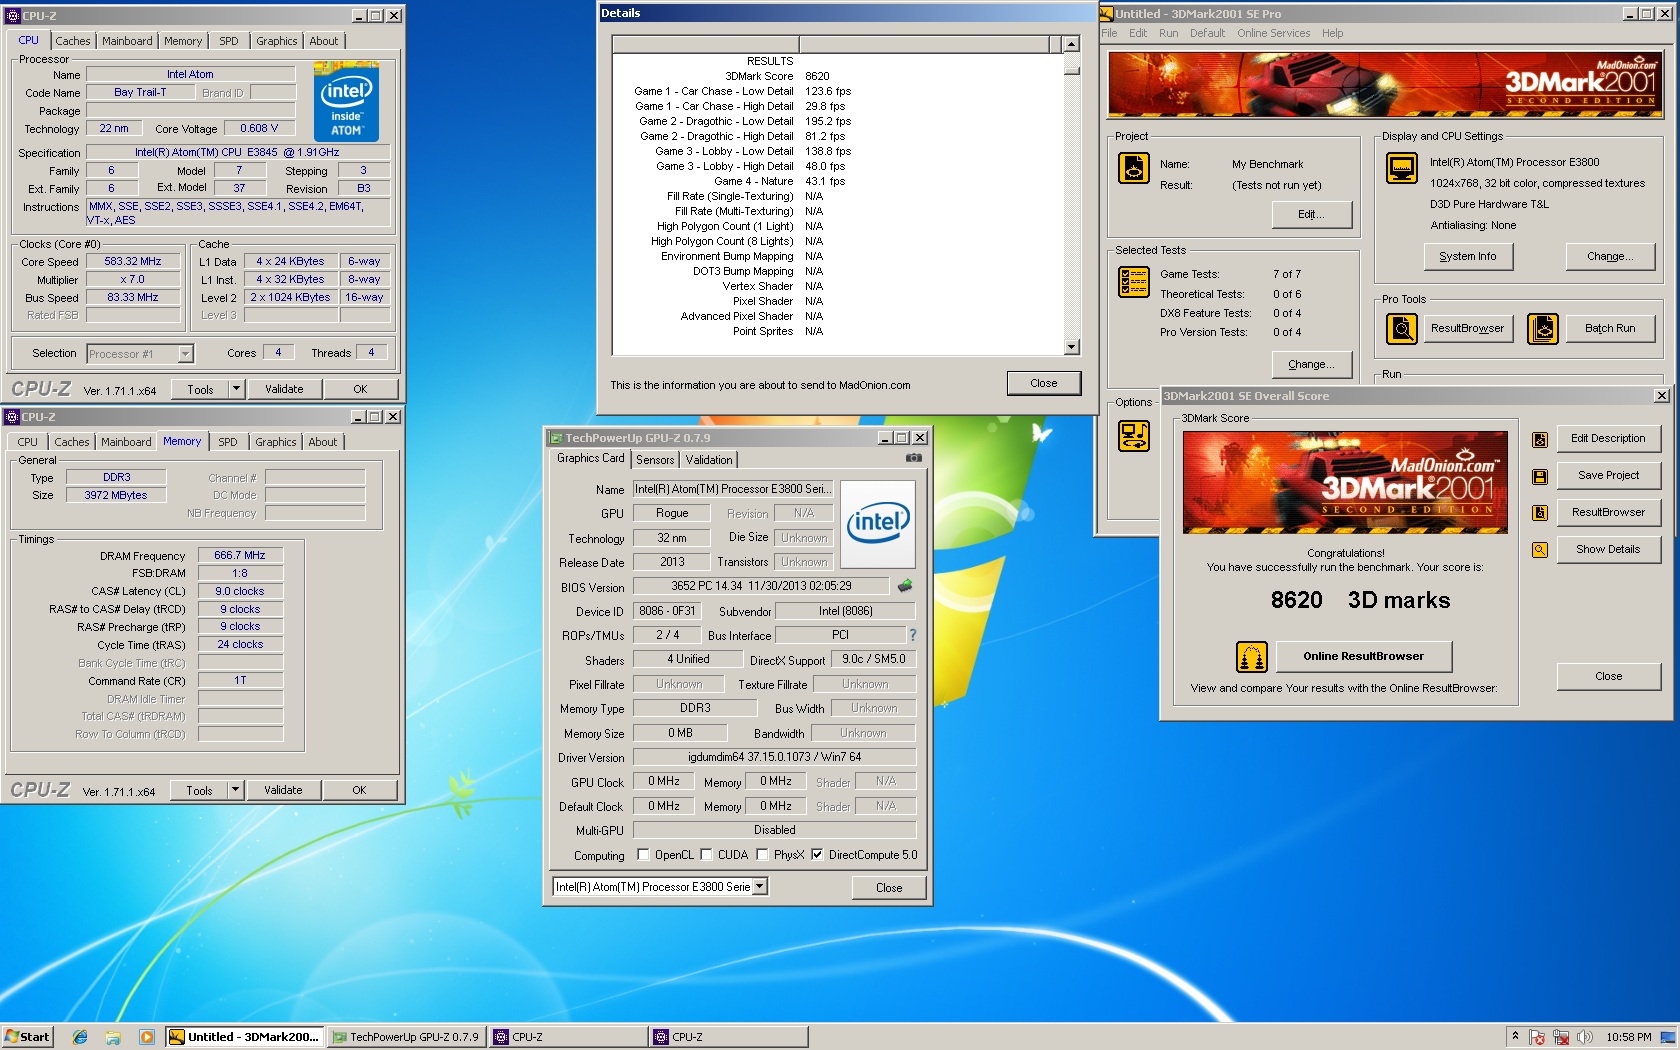The image size is (1680, 1050).
Task: Click the Intel logo in GPU-Z
Action: pyautogui.click(x=878, y=524)
